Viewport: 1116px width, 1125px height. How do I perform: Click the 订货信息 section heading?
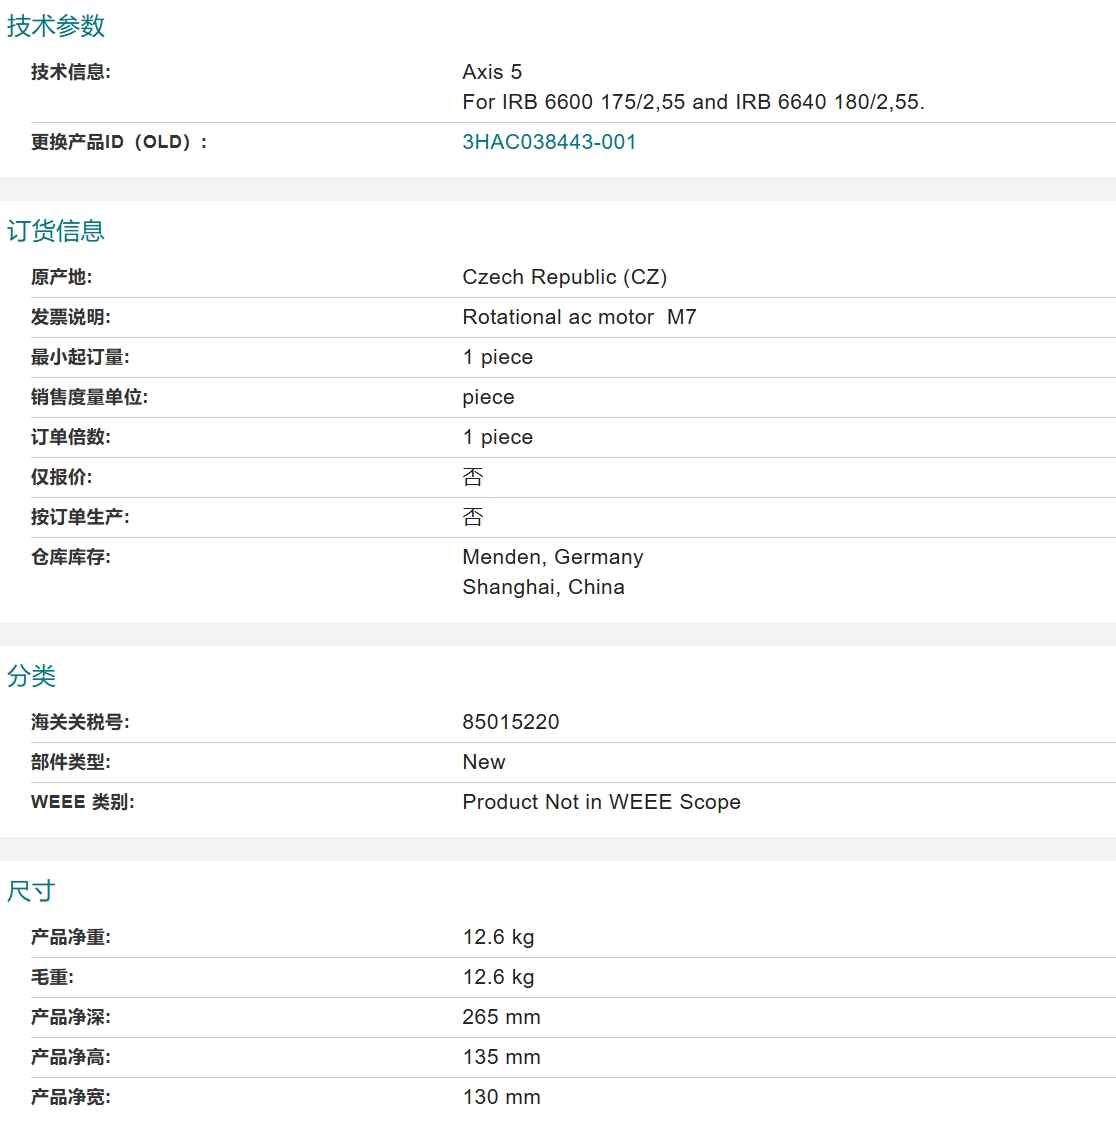pos(56,231)
